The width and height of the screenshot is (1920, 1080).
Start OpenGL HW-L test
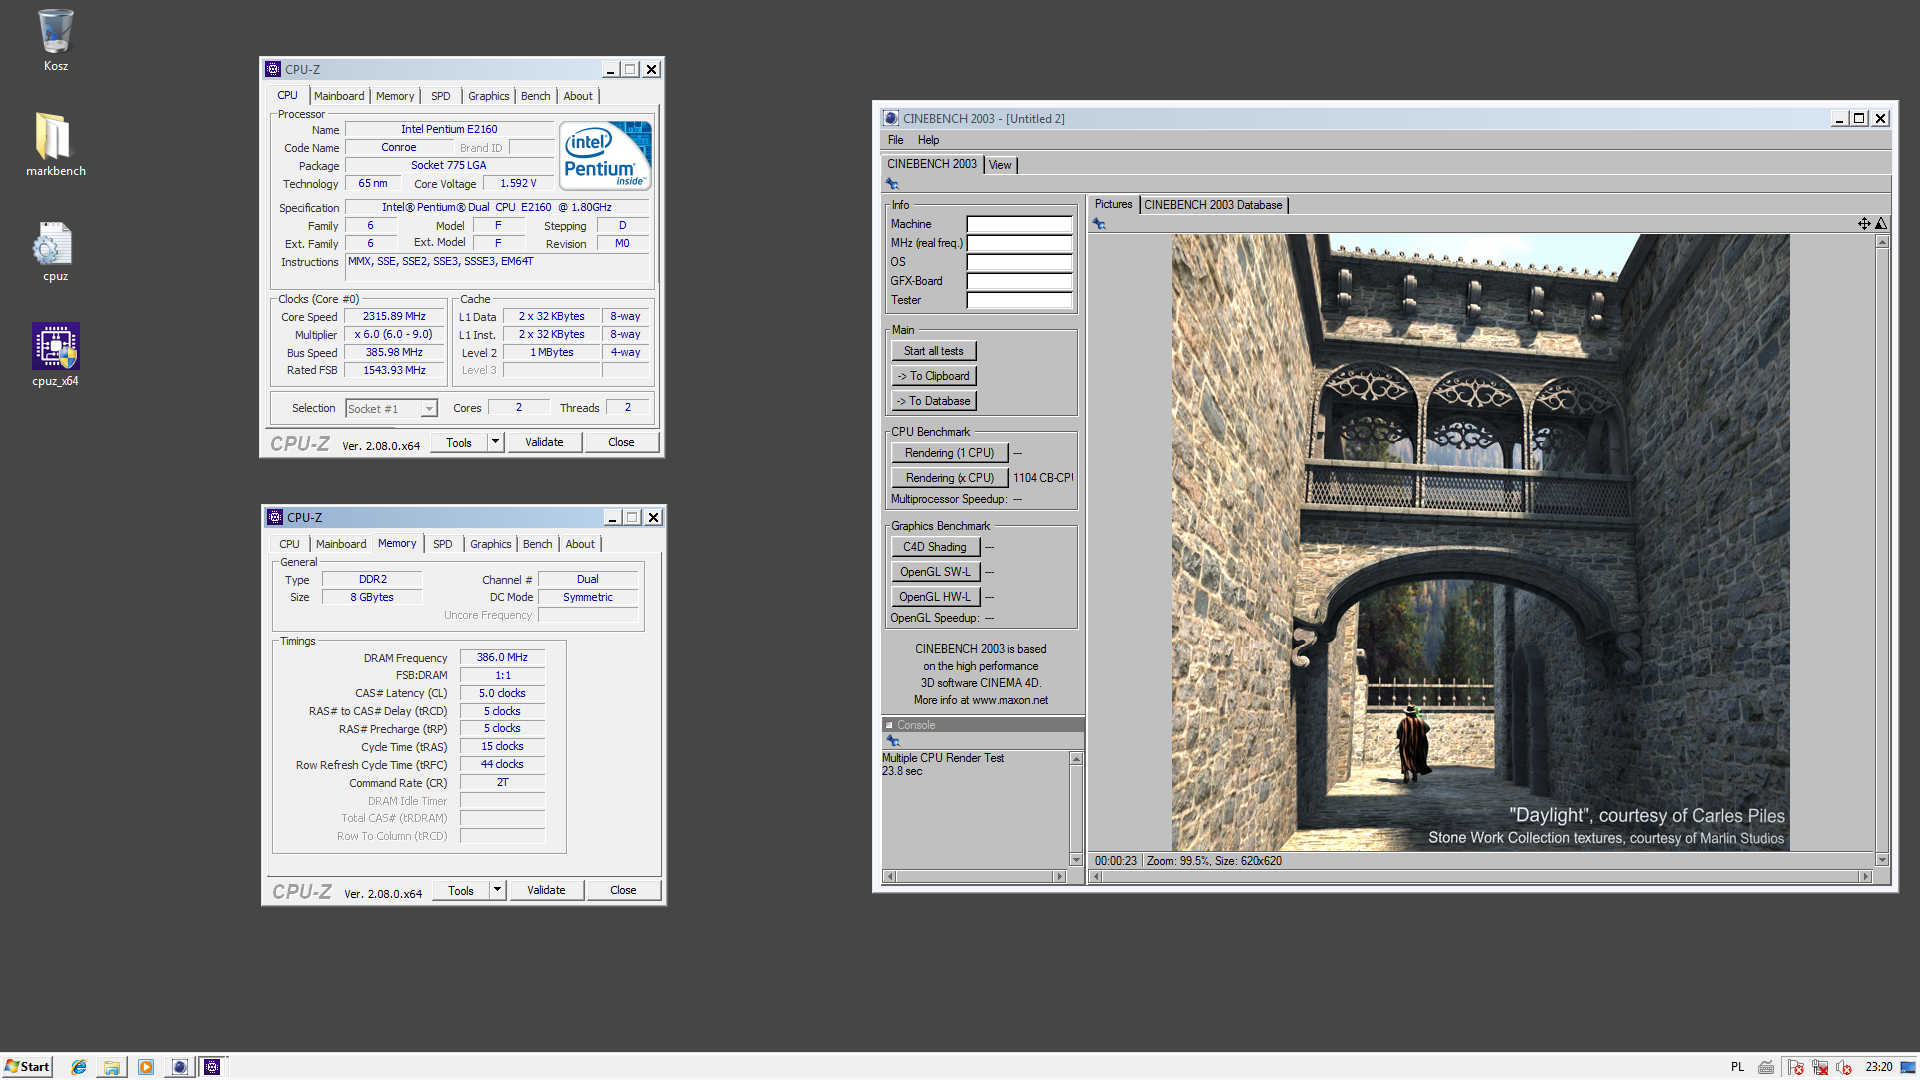pos(934,597)
